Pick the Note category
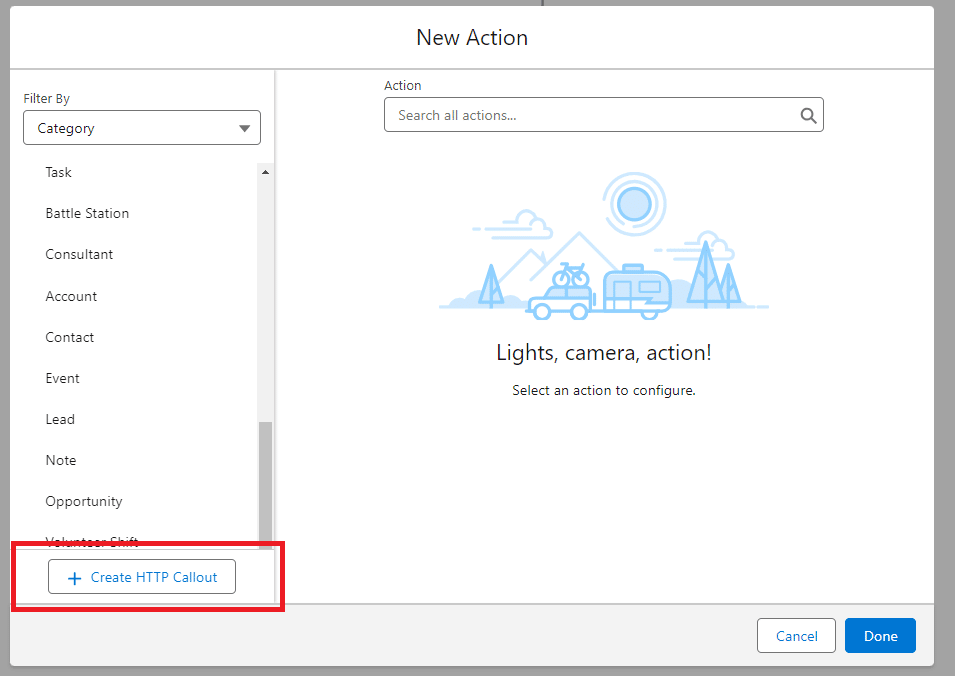 point(61,460)
